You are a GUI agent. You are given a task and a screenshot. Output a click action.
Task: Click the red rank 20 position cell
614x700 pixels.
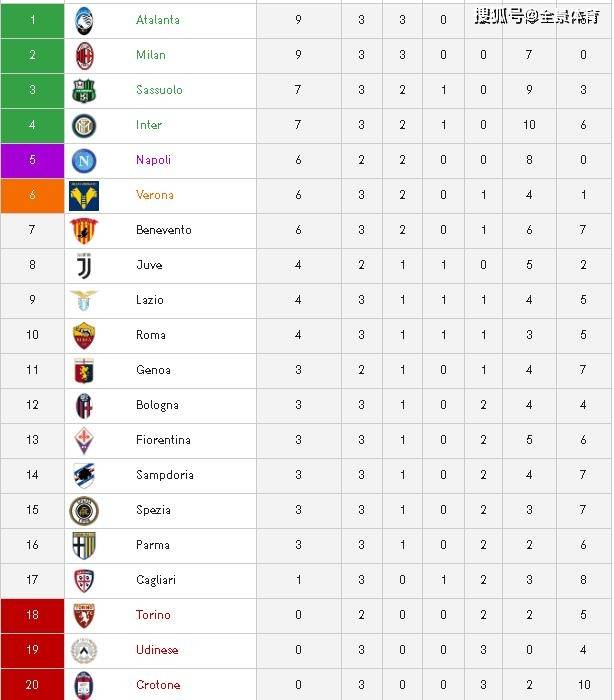tap(32, 685)
